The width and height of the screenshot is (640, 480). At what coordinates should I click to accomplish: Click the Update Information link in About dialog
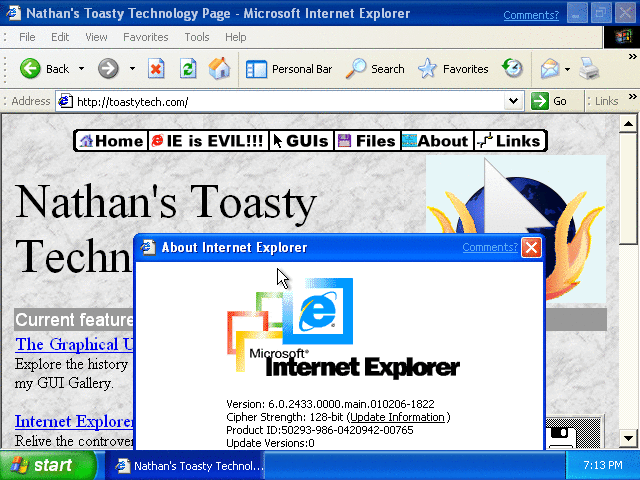tap(398, 417)
